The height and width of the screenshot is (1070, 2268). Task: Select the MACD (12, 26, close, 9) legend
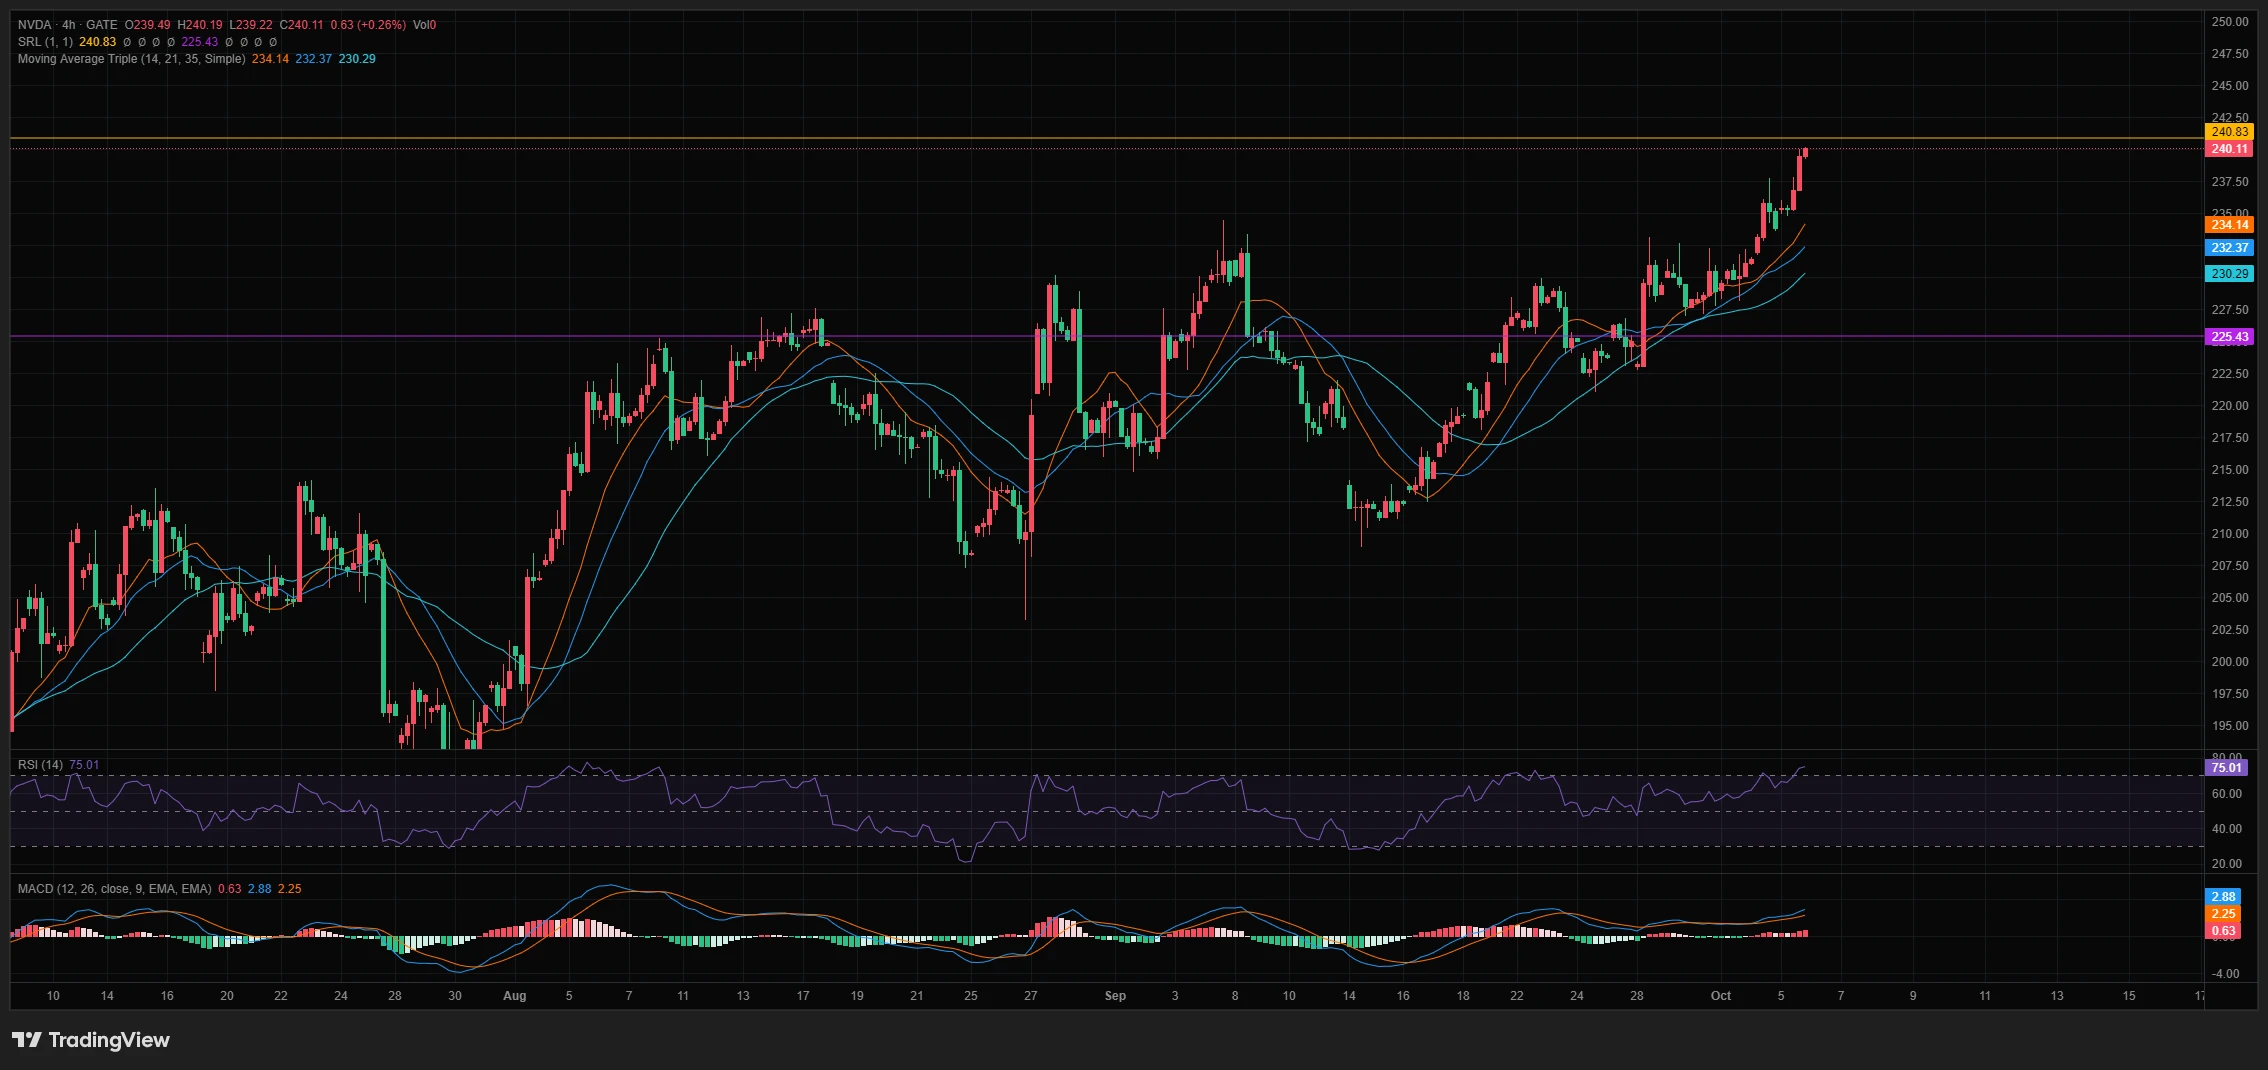(114, 889)
